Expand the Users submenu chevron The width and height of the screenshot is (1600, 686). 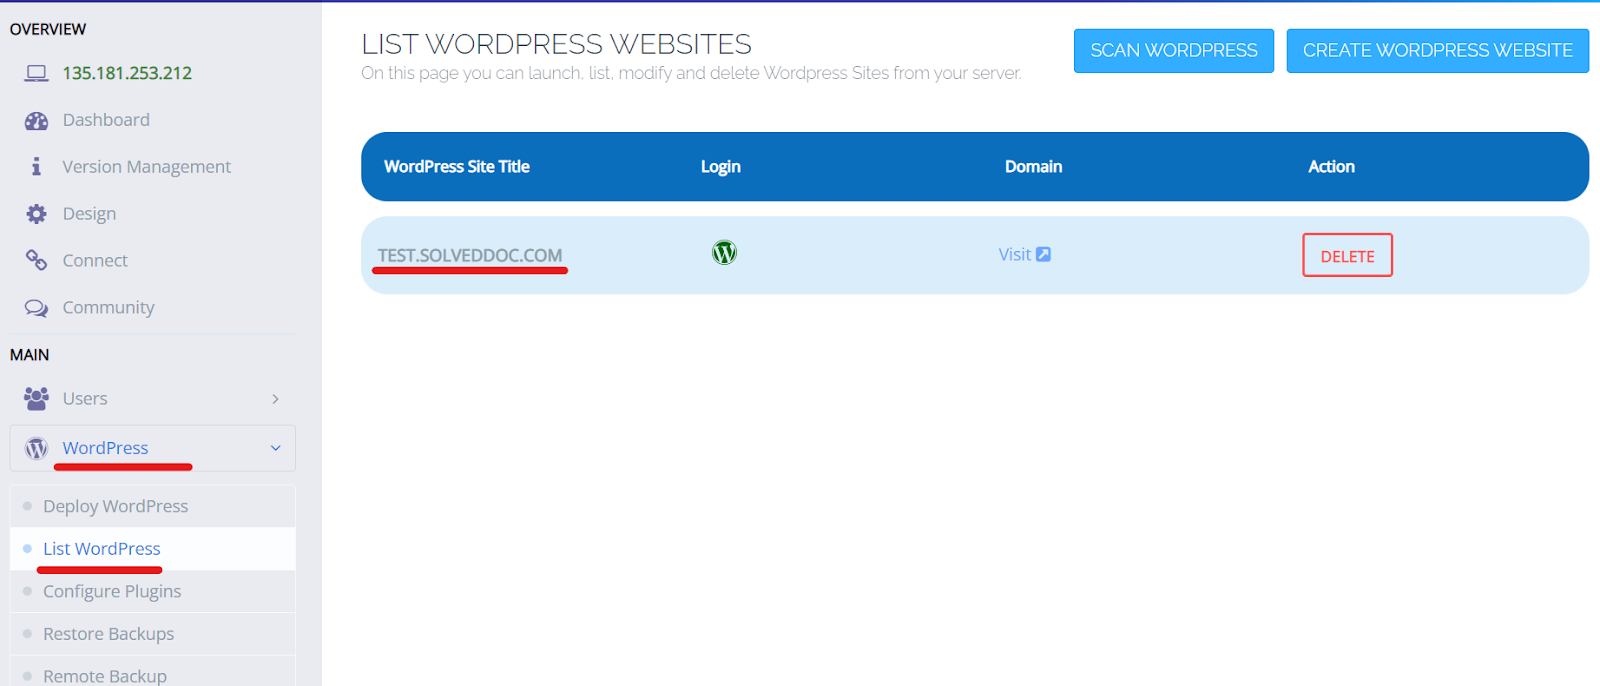(275, 399)
